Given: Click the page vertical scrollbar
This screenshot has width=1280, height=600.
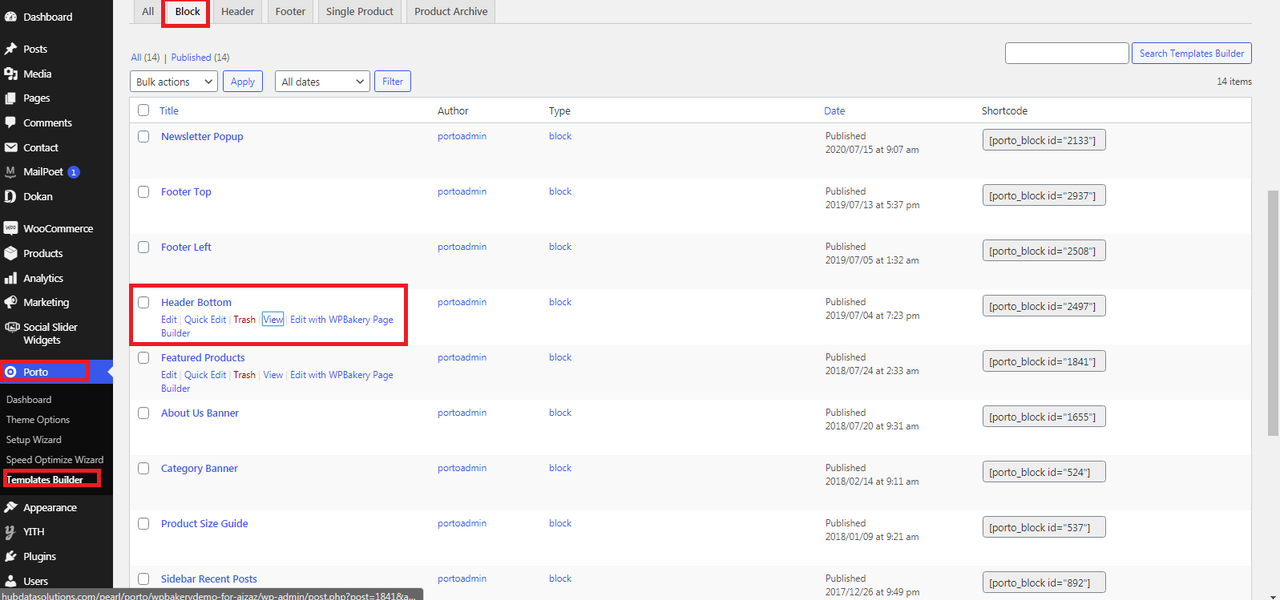Looking at the screenshot, I should 1273,313.
